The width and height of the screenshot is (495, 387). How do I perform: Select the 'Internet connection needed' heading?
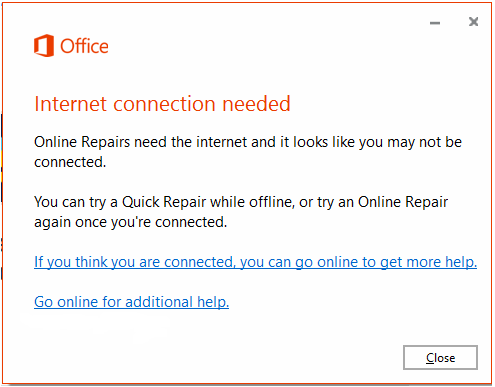point(162,104)
